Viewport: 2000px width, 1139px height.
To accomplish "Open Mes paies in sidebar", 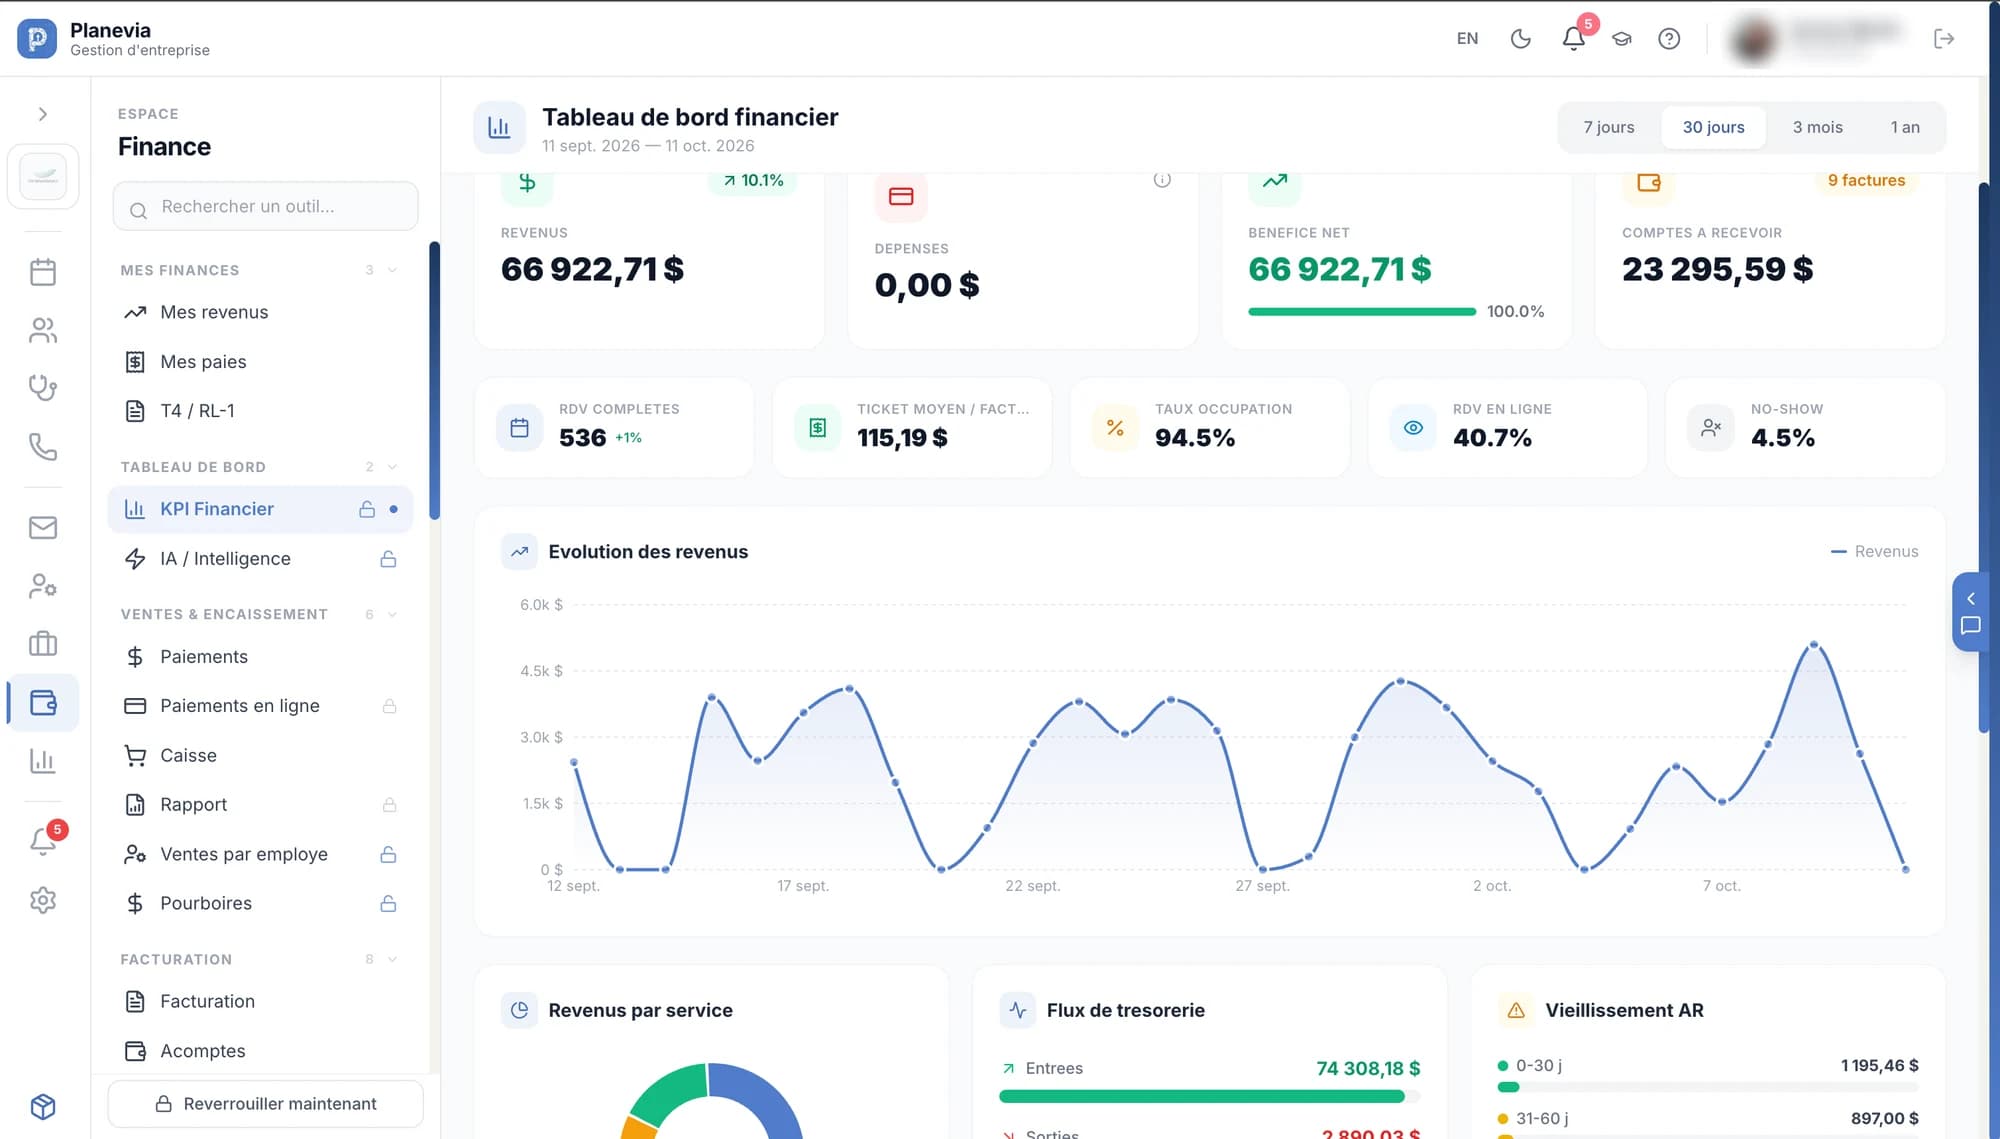I will coord(260,362).
